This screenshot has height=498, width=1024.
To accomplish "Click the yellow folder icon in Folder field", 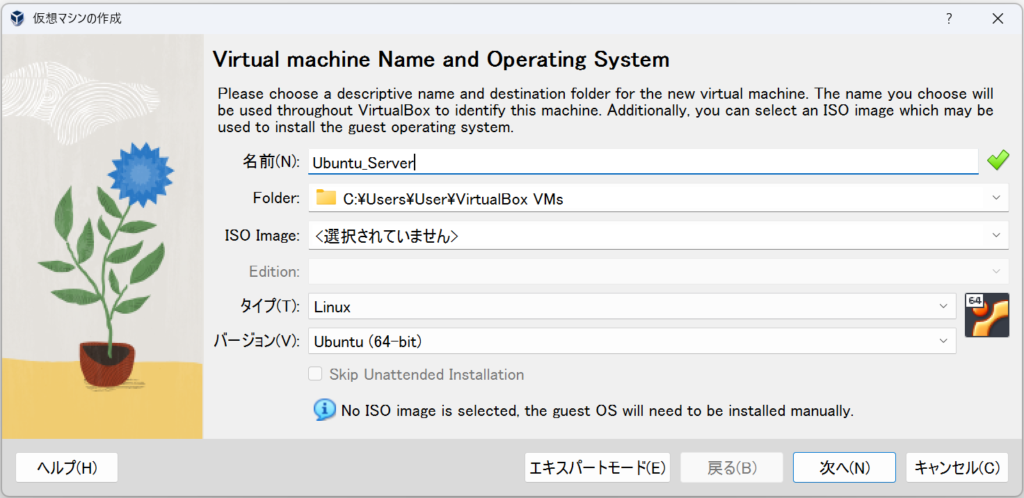I will tap(326, 198).
